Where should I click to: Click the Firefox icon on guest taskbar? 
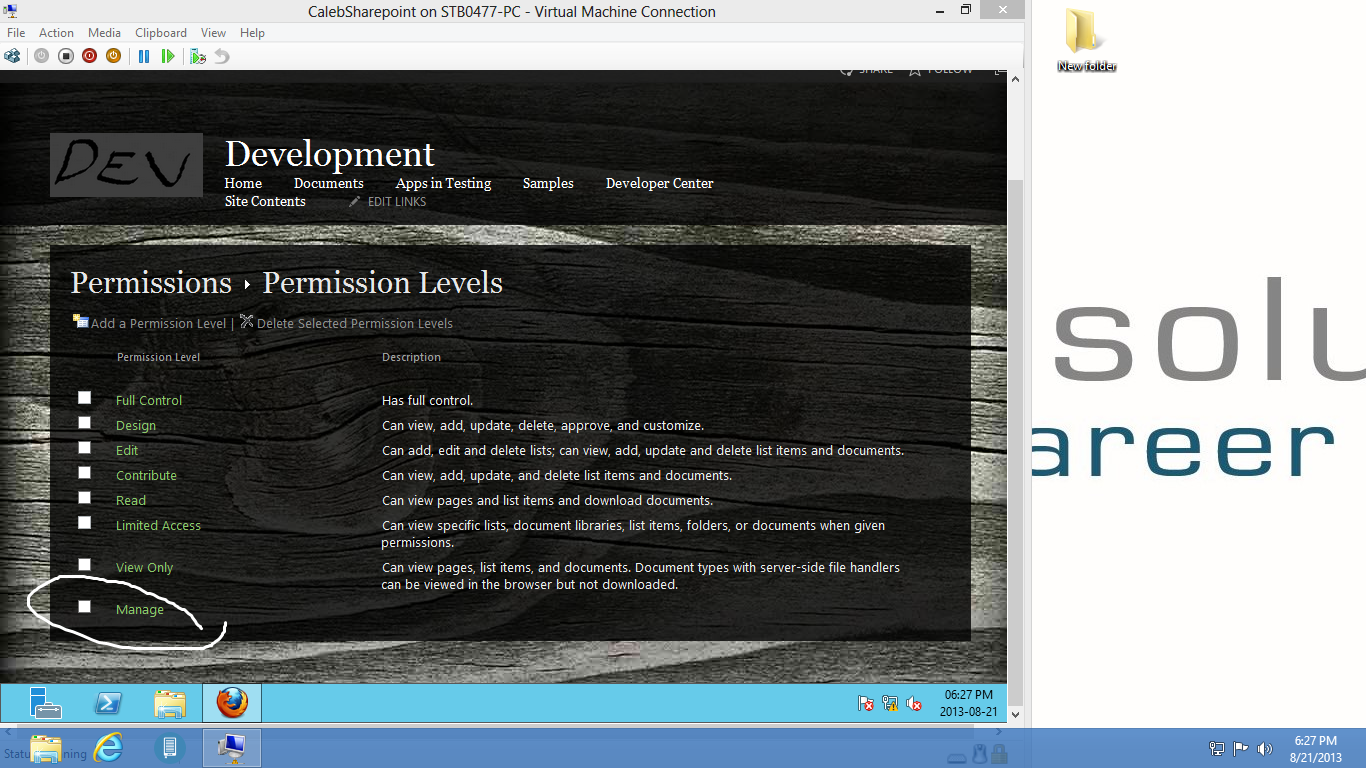[232, 703]
